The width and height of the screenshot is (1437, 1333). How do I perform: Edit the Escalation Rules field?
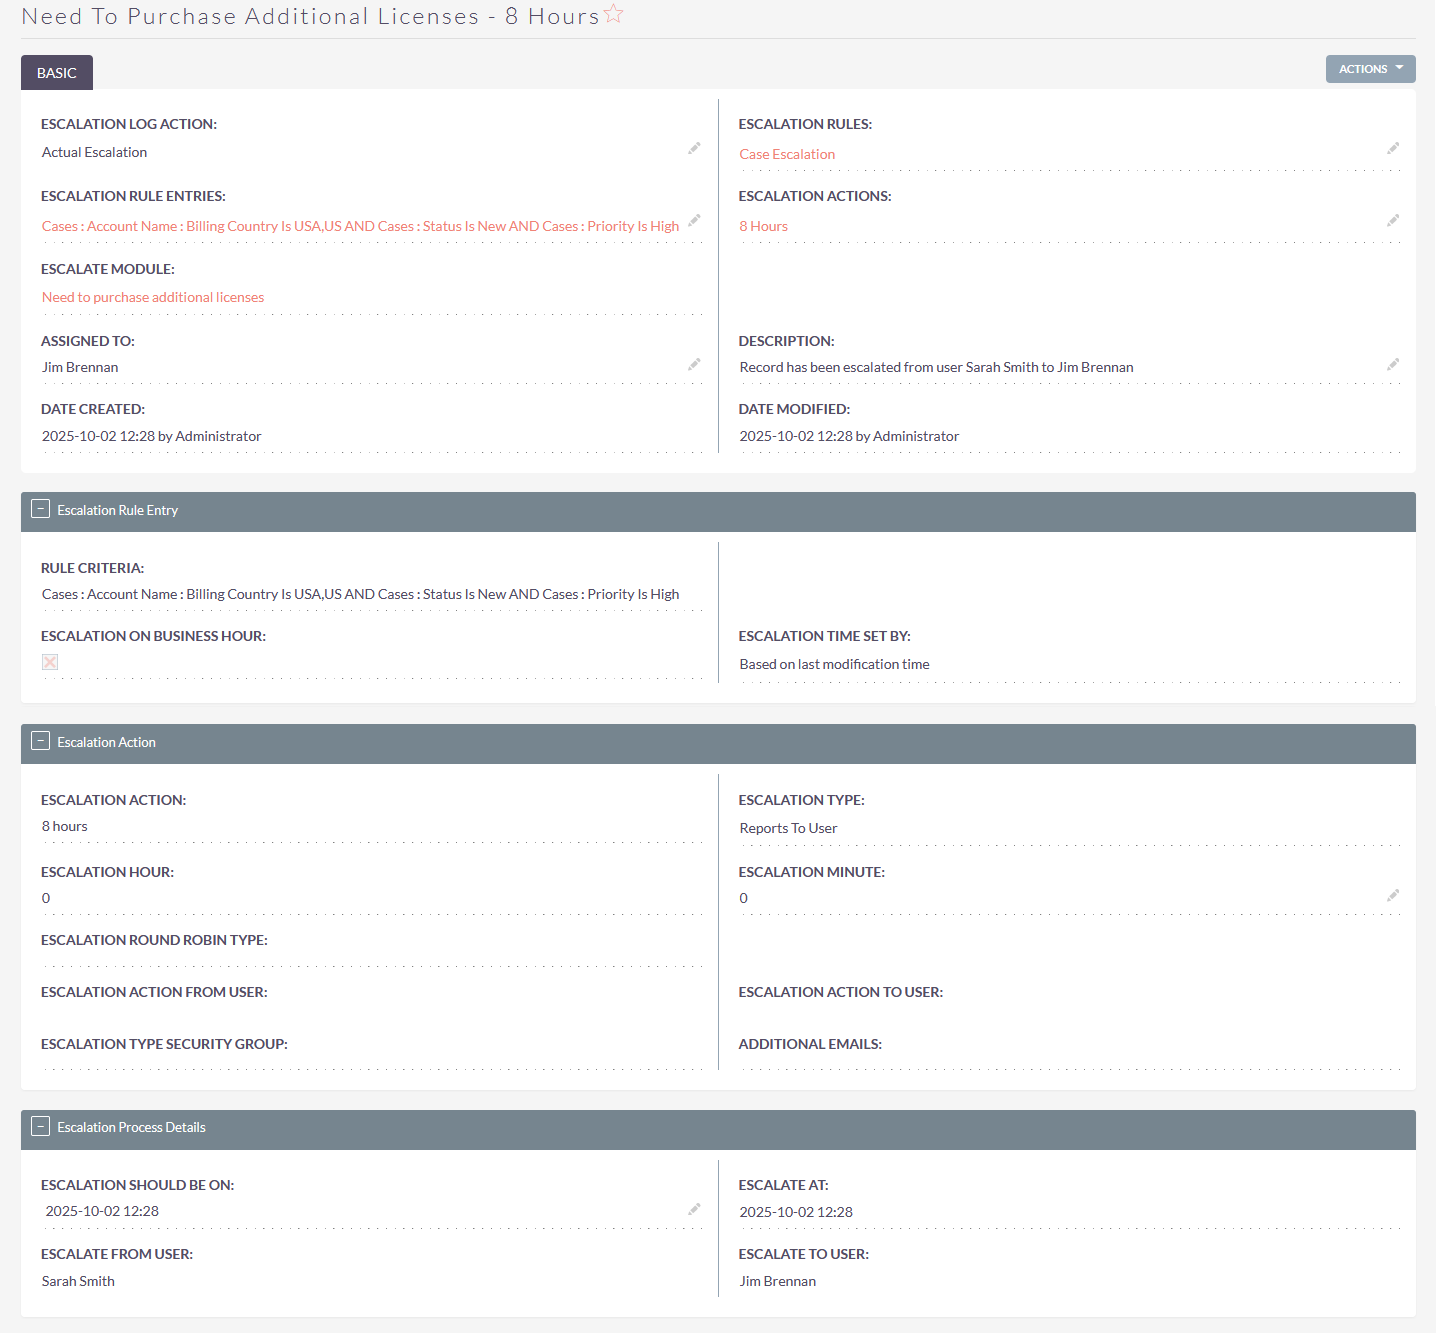[x=1393, y=148]
